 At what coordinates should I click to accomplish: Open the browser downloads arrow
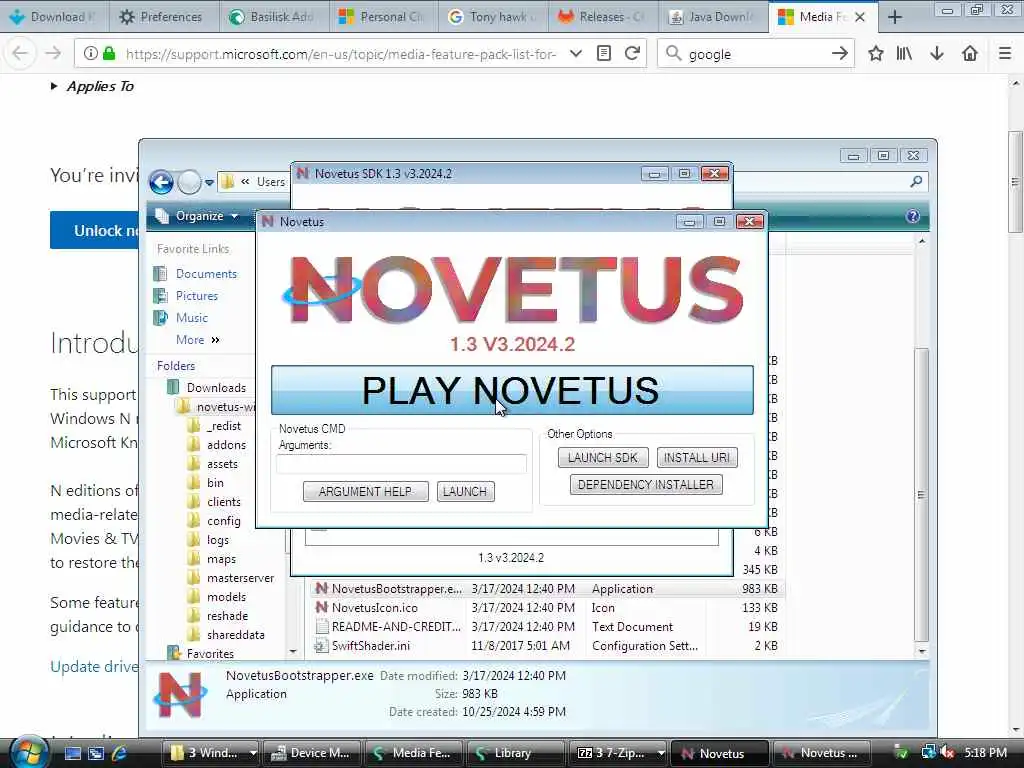click(x=937, y=54)
